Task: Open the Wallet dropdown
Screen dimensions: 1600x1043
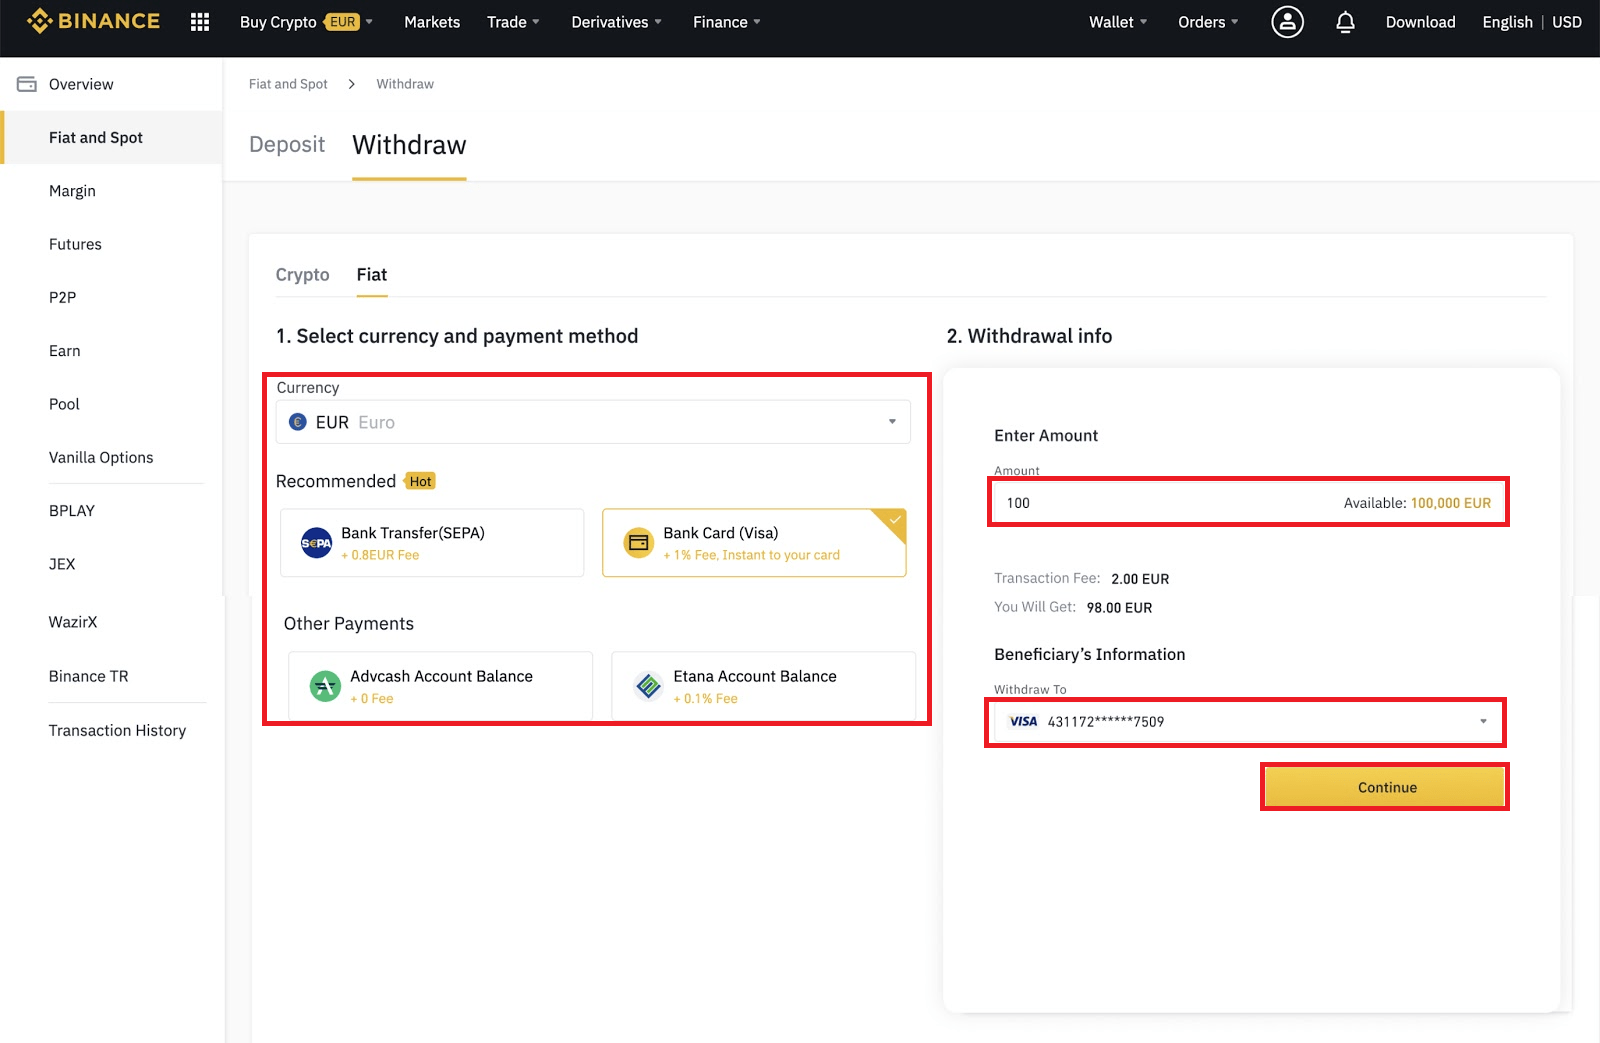Action: (1118, 22)
